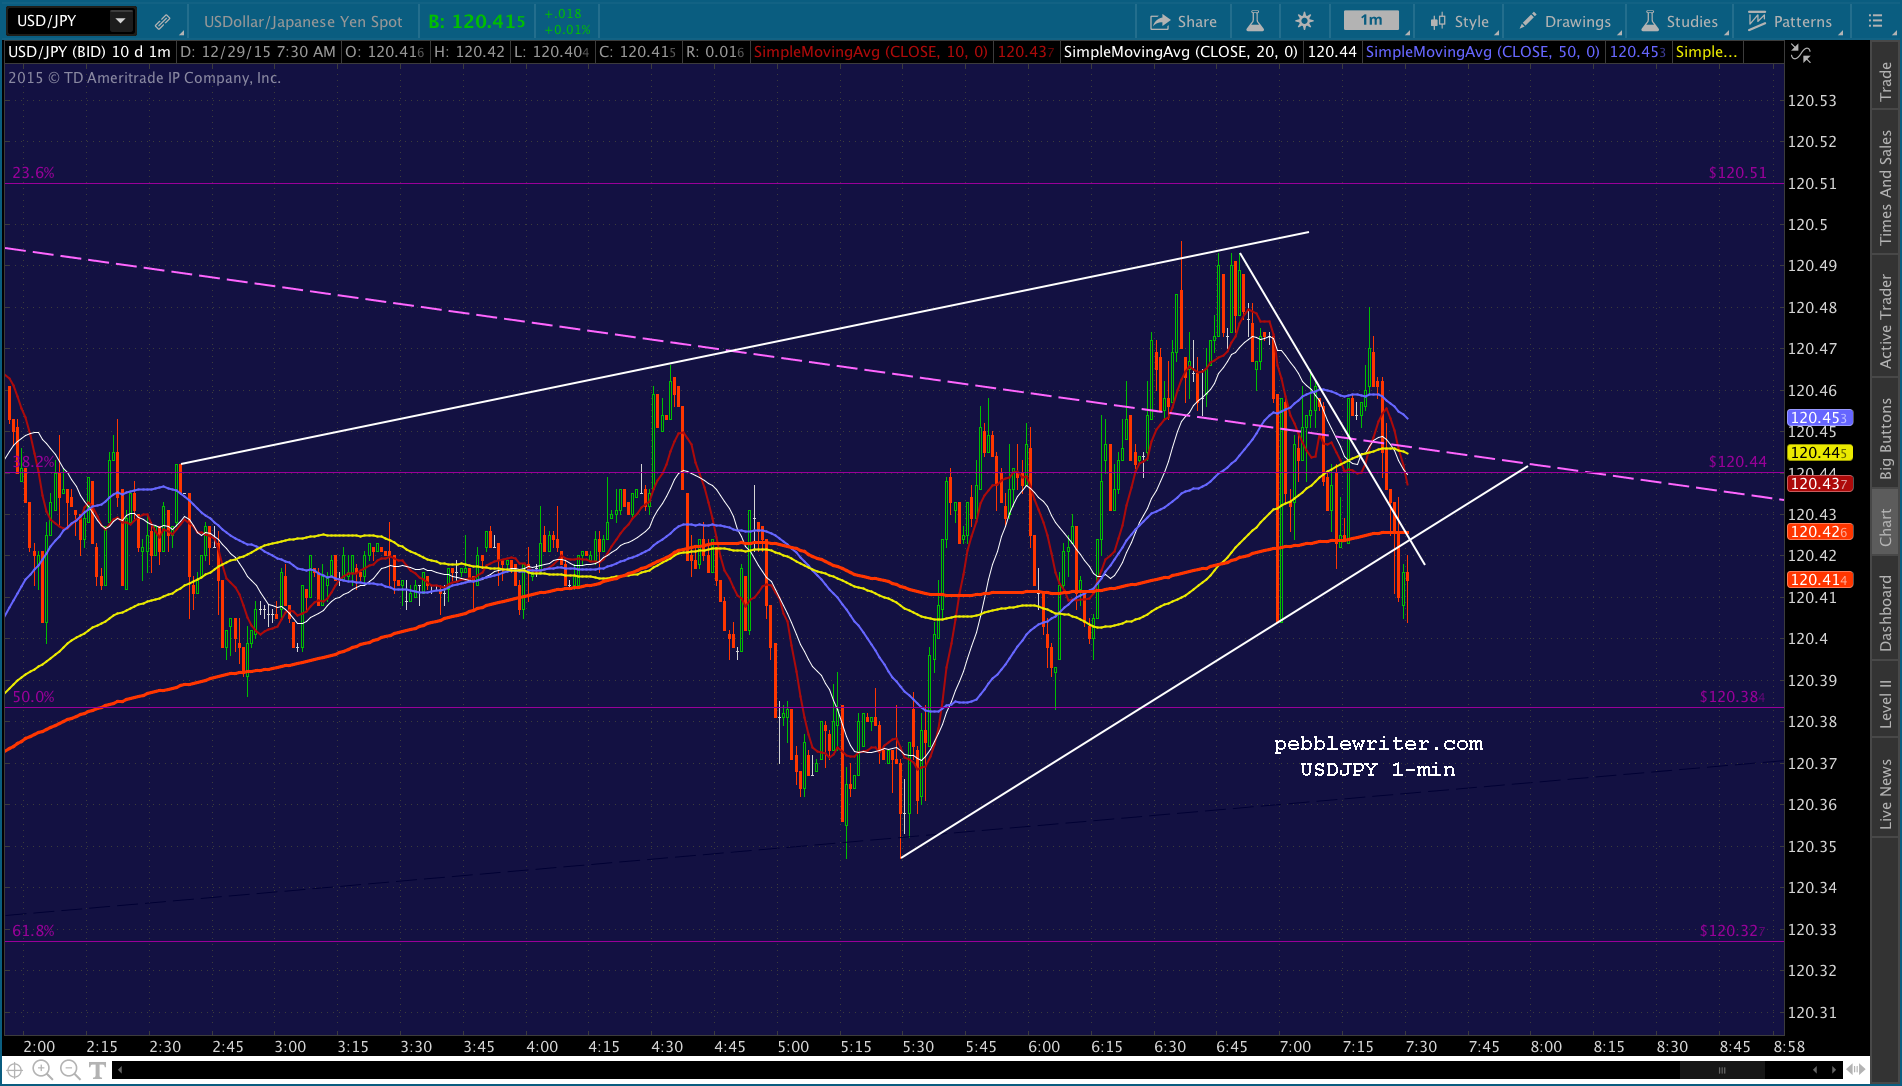Open the Share menu
The image size is (1902, 1086).
1182,21
